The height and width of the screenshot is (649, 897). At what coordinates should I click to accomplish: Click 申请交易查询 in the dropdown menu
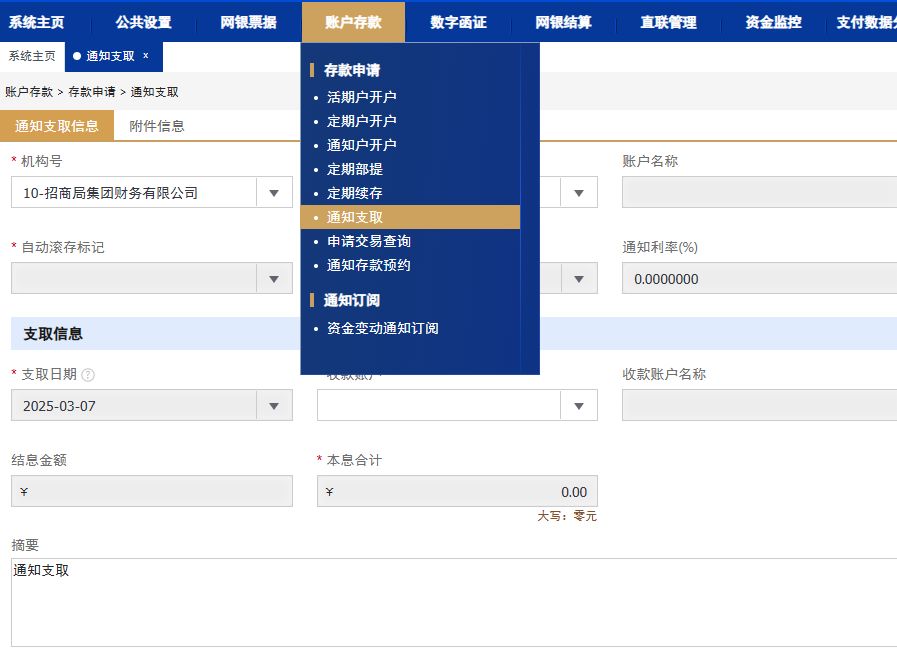click(x=368, y=241)
